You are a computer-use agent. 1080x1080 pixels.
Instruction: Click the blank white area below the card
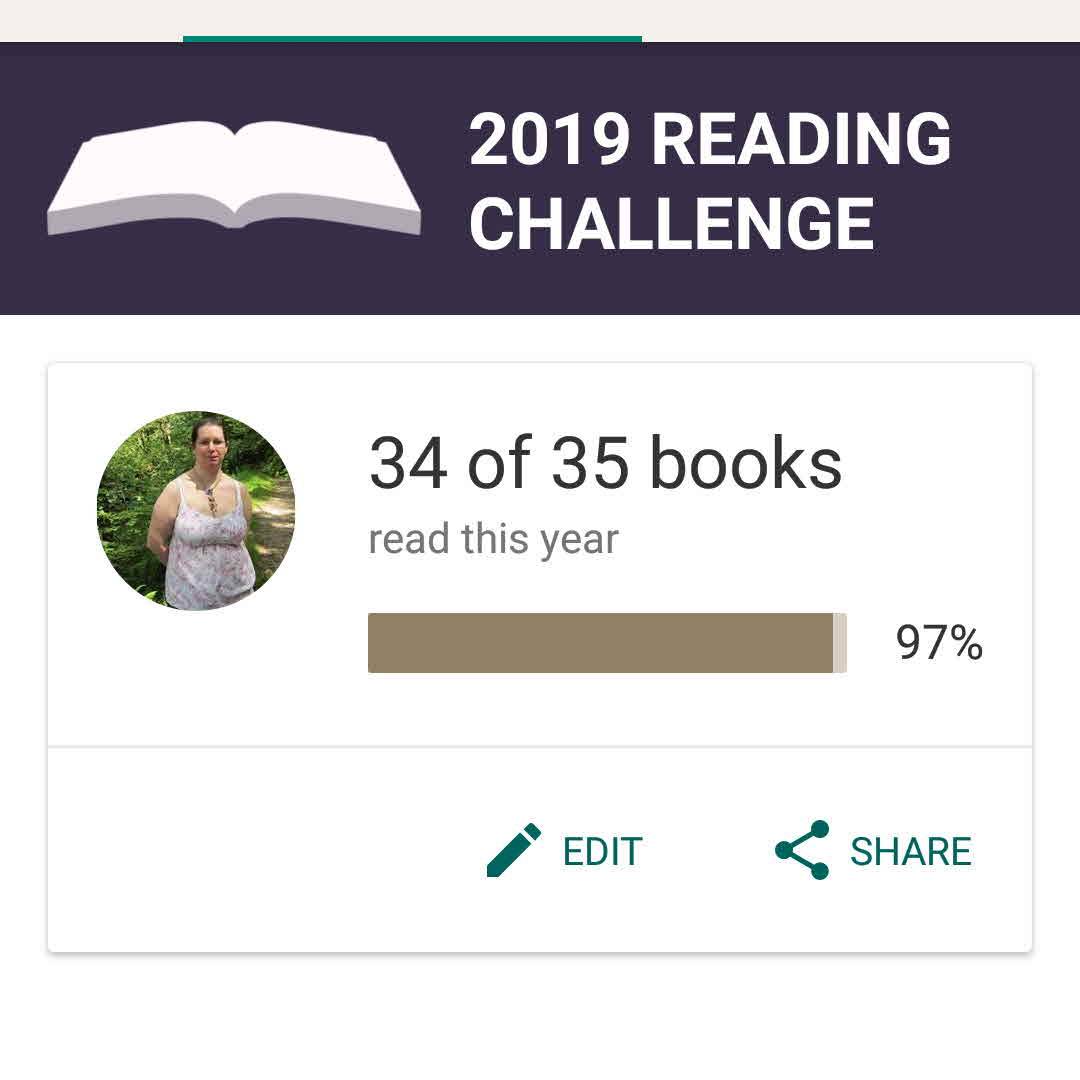[540, 1015]
